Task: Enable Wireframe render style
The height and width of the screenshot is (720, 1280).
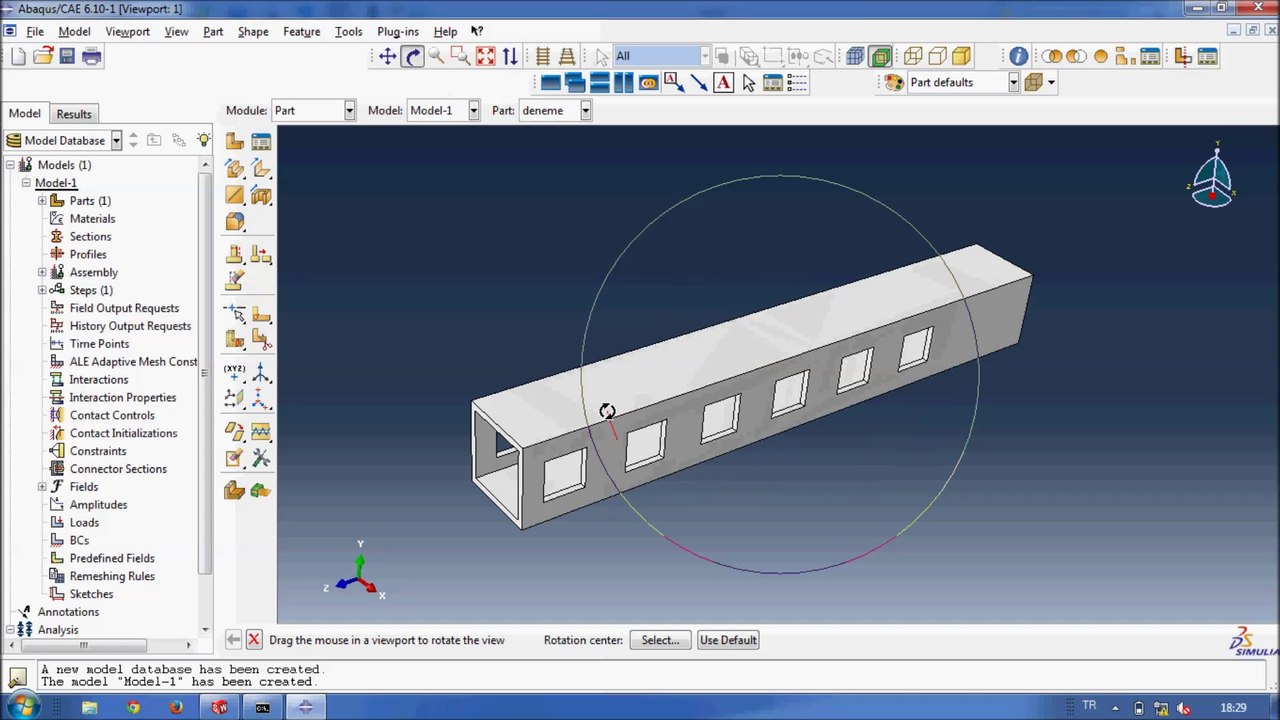Action: [913, 56]
